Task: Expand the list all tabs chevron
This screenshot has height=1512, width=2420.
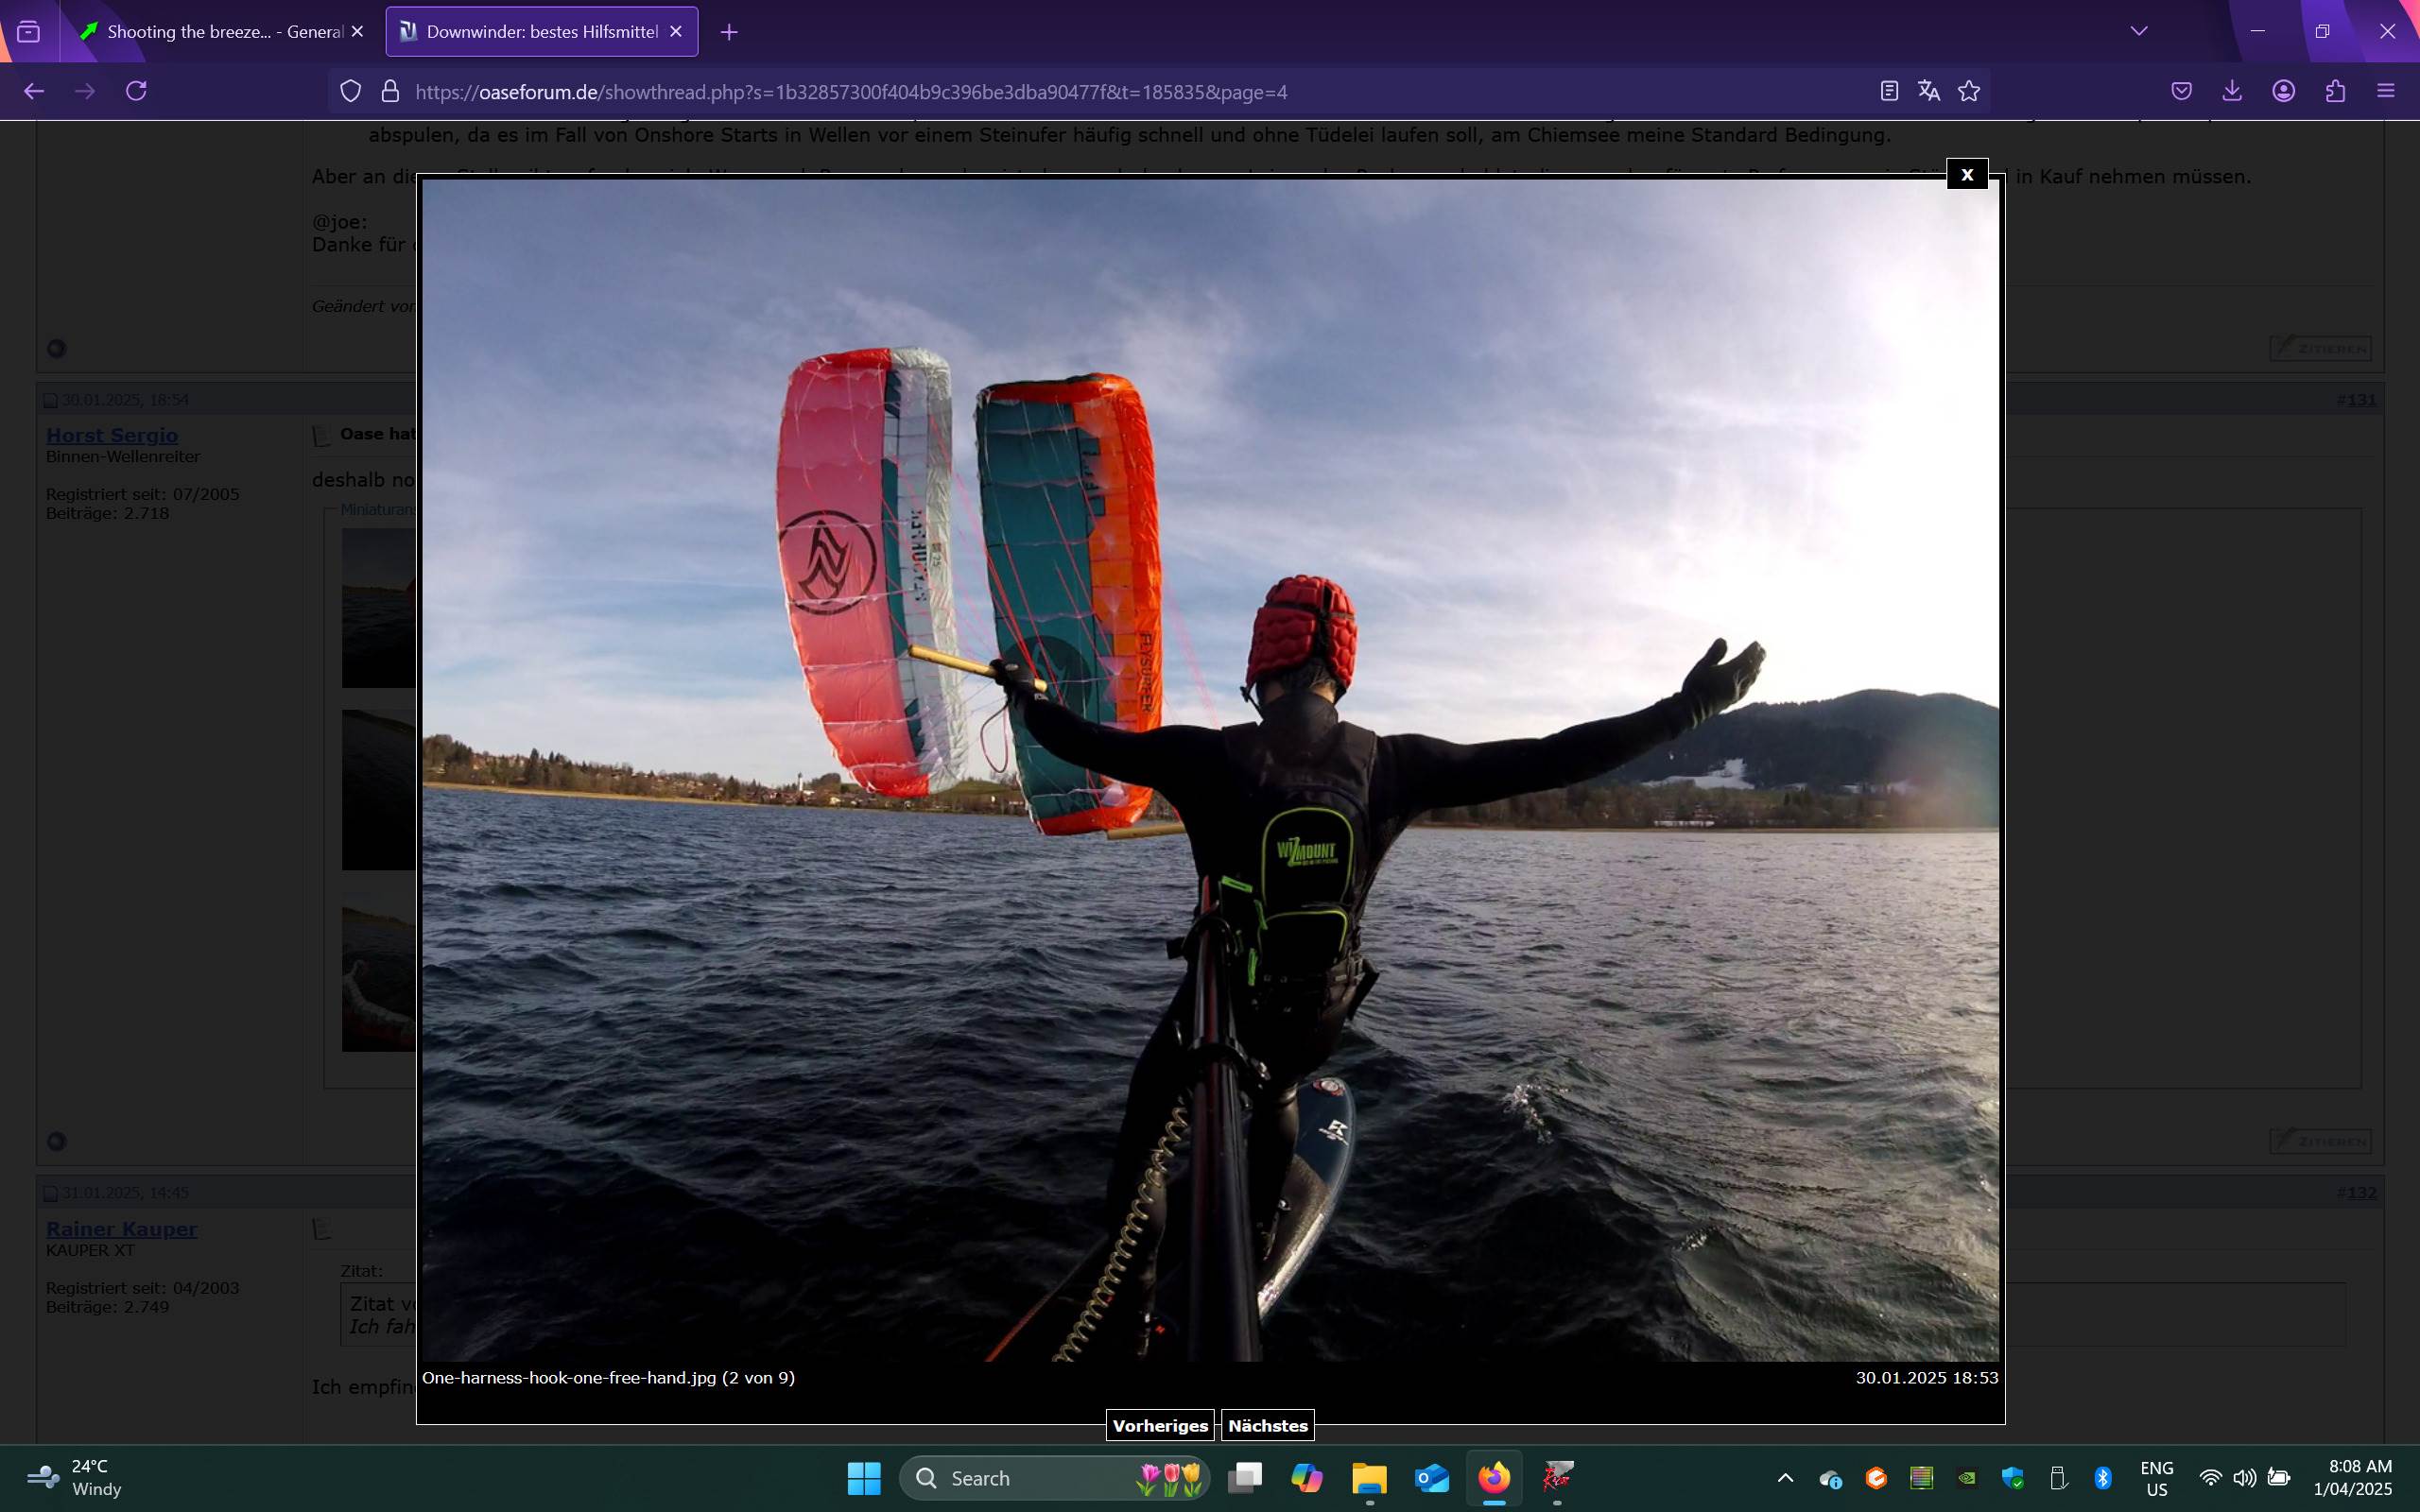Action: pyautogui.click(x=2139, y=31)
